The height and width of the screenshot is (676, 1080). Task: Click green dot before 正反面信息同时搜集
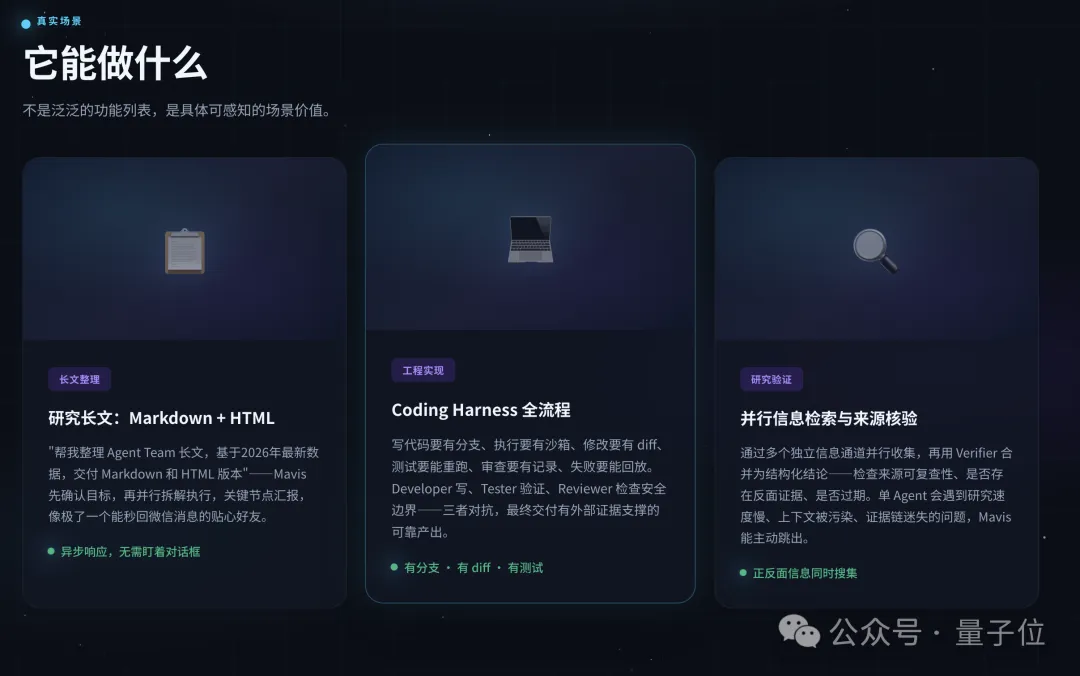743,573
